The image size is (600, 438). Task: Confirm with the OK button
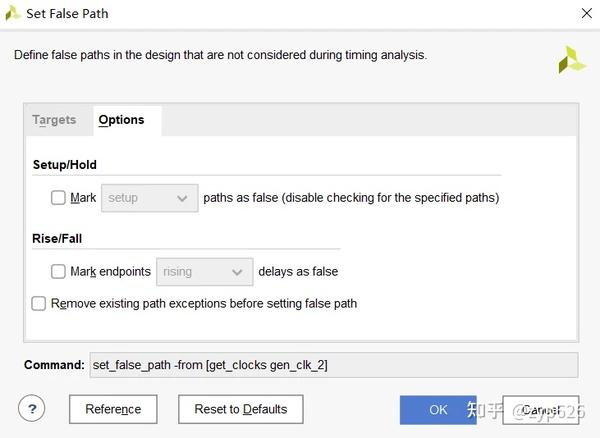pyautogui.click(x=438, y=409)
